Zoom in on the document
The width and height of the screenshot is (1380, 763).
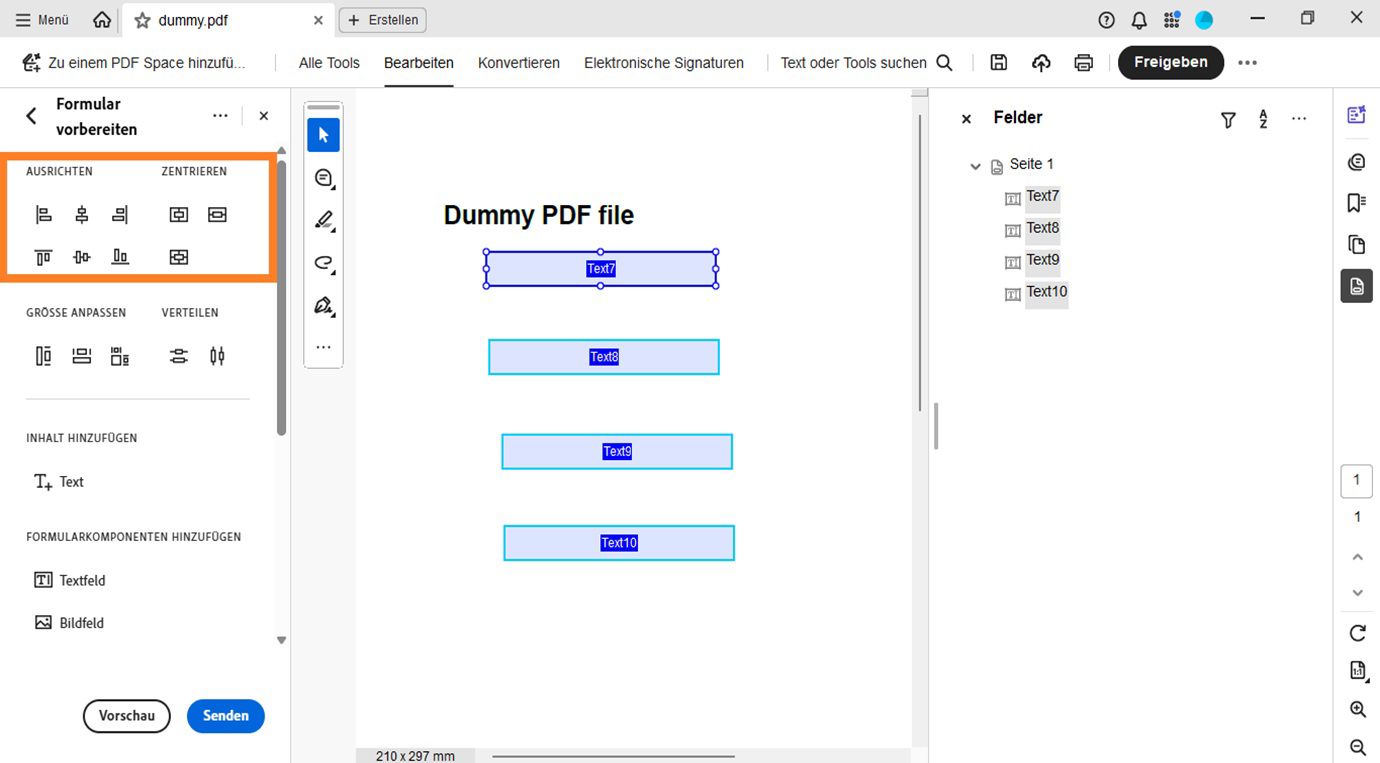point(1358,709)
